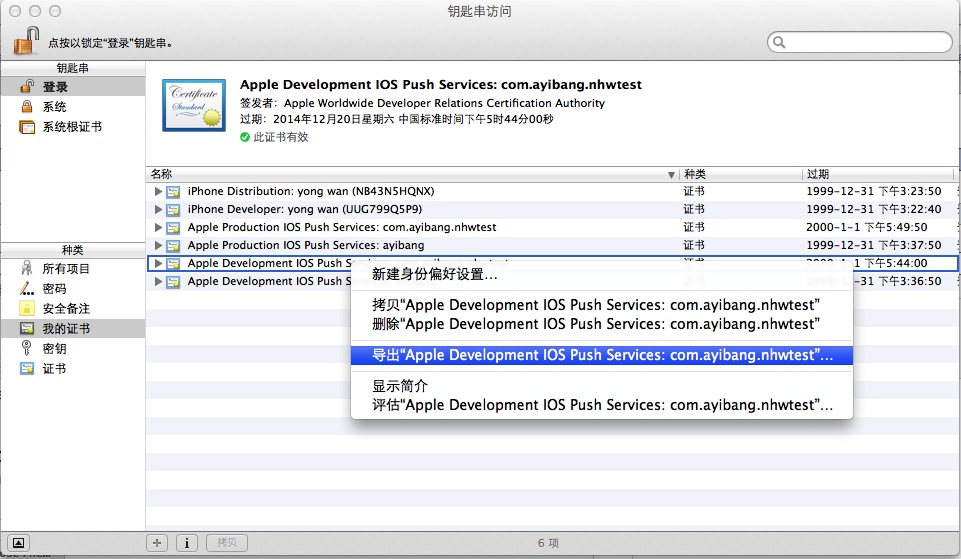Click 证书 type cell in iPhone Developer row
The height and width of the screenshot is (559, 961).
click(x=694, y=209)
